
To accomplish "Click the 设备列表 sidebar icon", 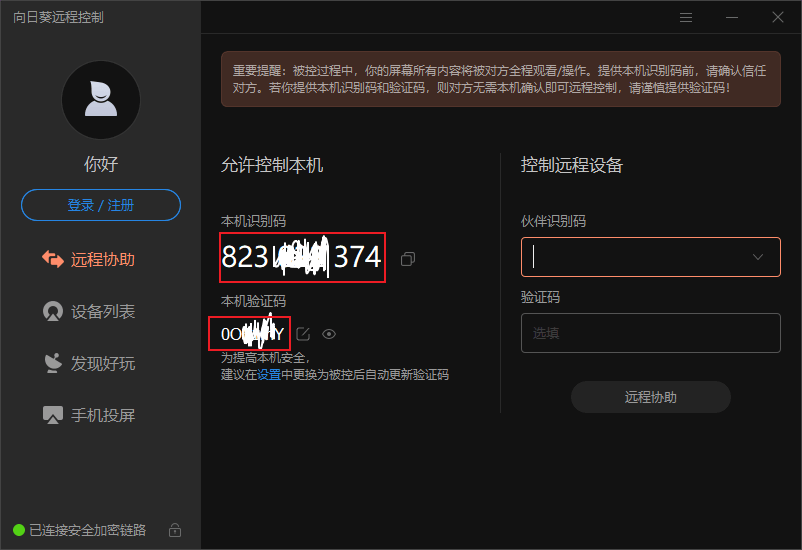I will click(53, 312).
